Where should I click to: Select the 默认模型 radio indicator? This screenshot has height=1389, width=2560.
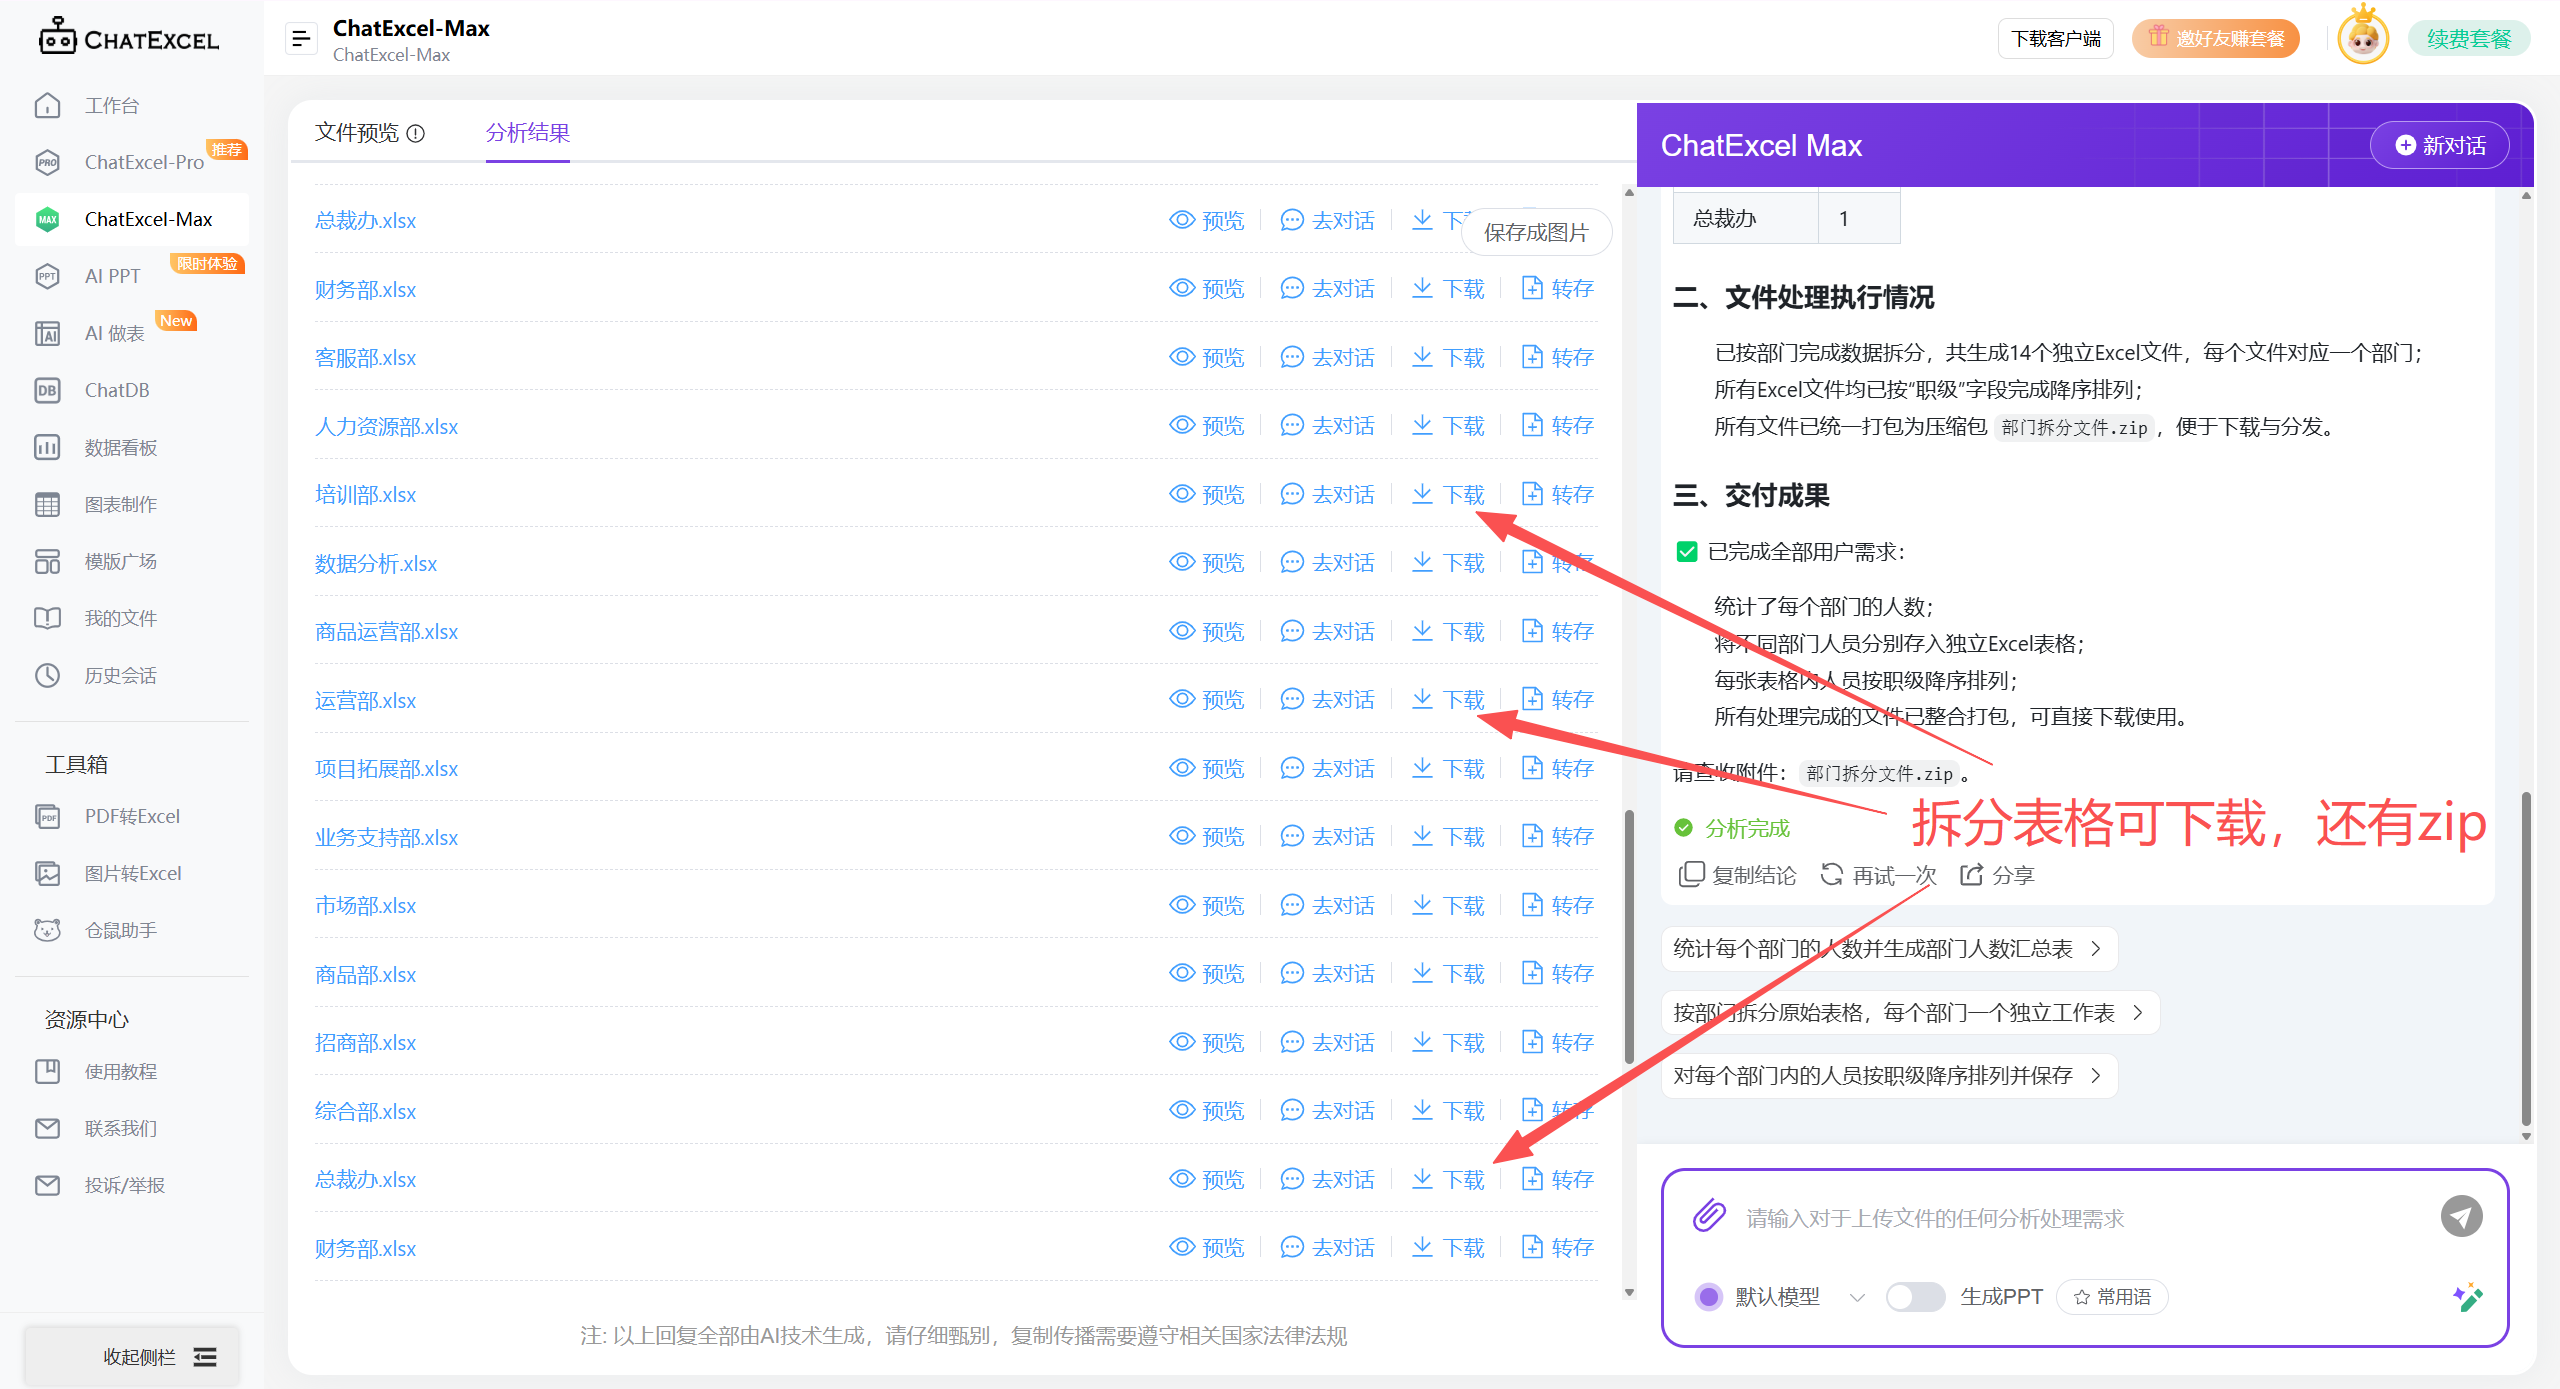[1709, 1297]
